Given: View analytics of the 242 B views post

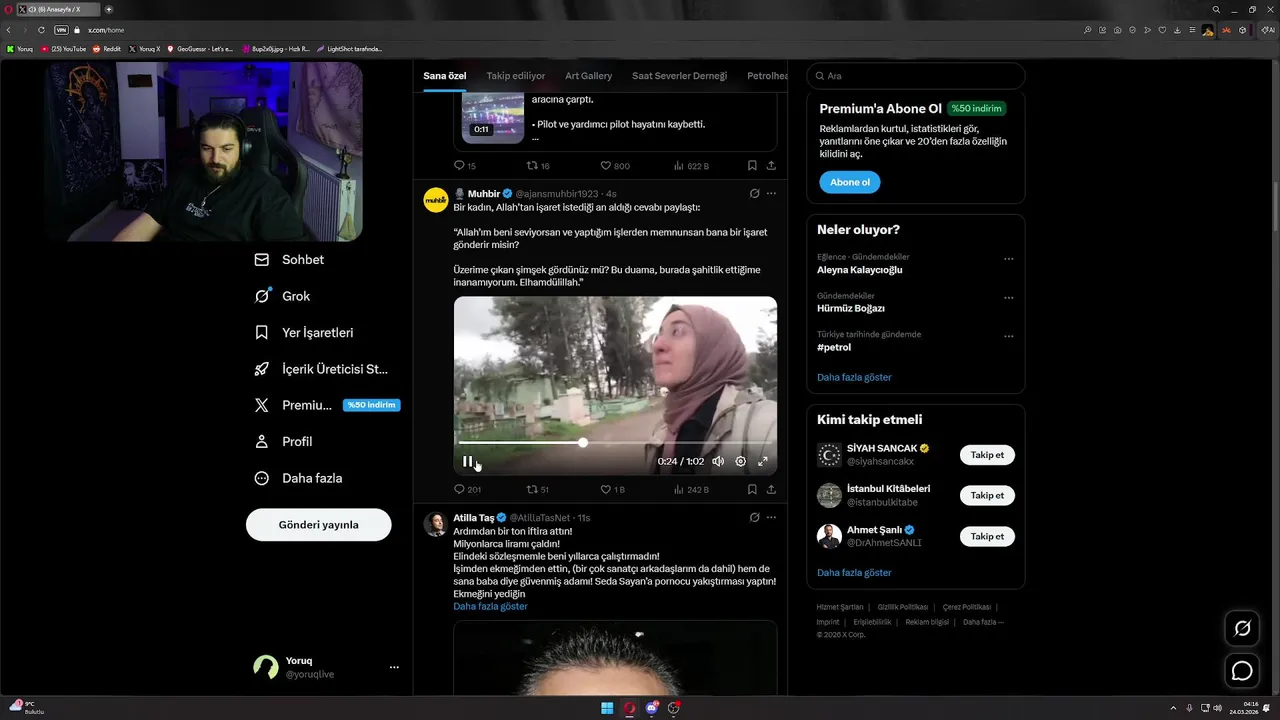Looking at the screenshot, I should (x=691, y=489).
